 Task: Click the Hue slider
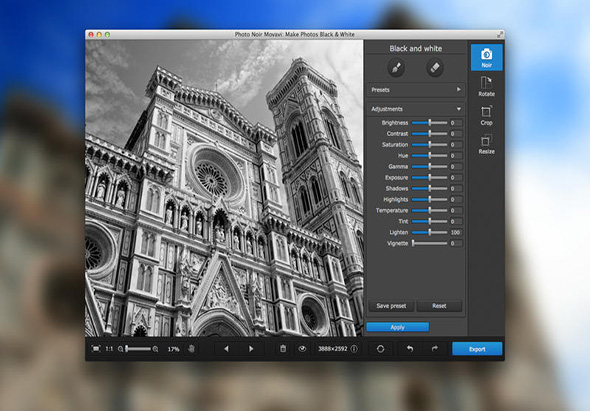(x=429, y=155)
